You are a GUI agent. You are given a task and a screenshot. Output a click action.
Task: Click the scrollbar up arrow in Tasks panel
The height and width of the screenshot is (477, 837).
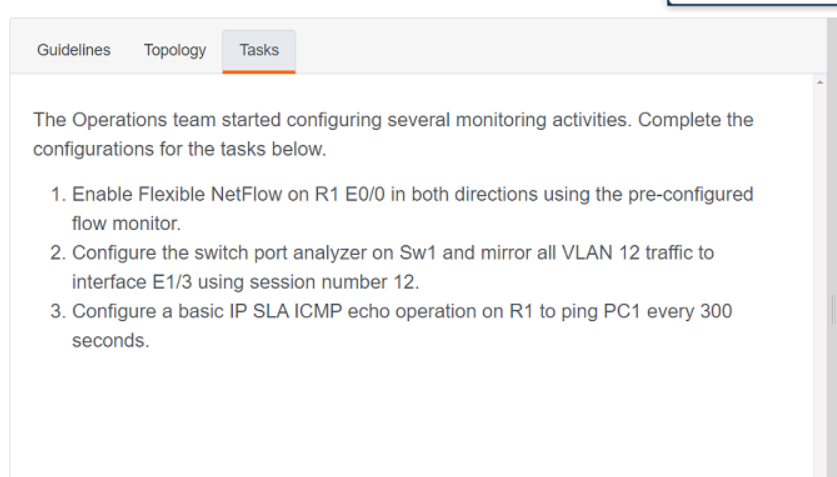point(820,82)
